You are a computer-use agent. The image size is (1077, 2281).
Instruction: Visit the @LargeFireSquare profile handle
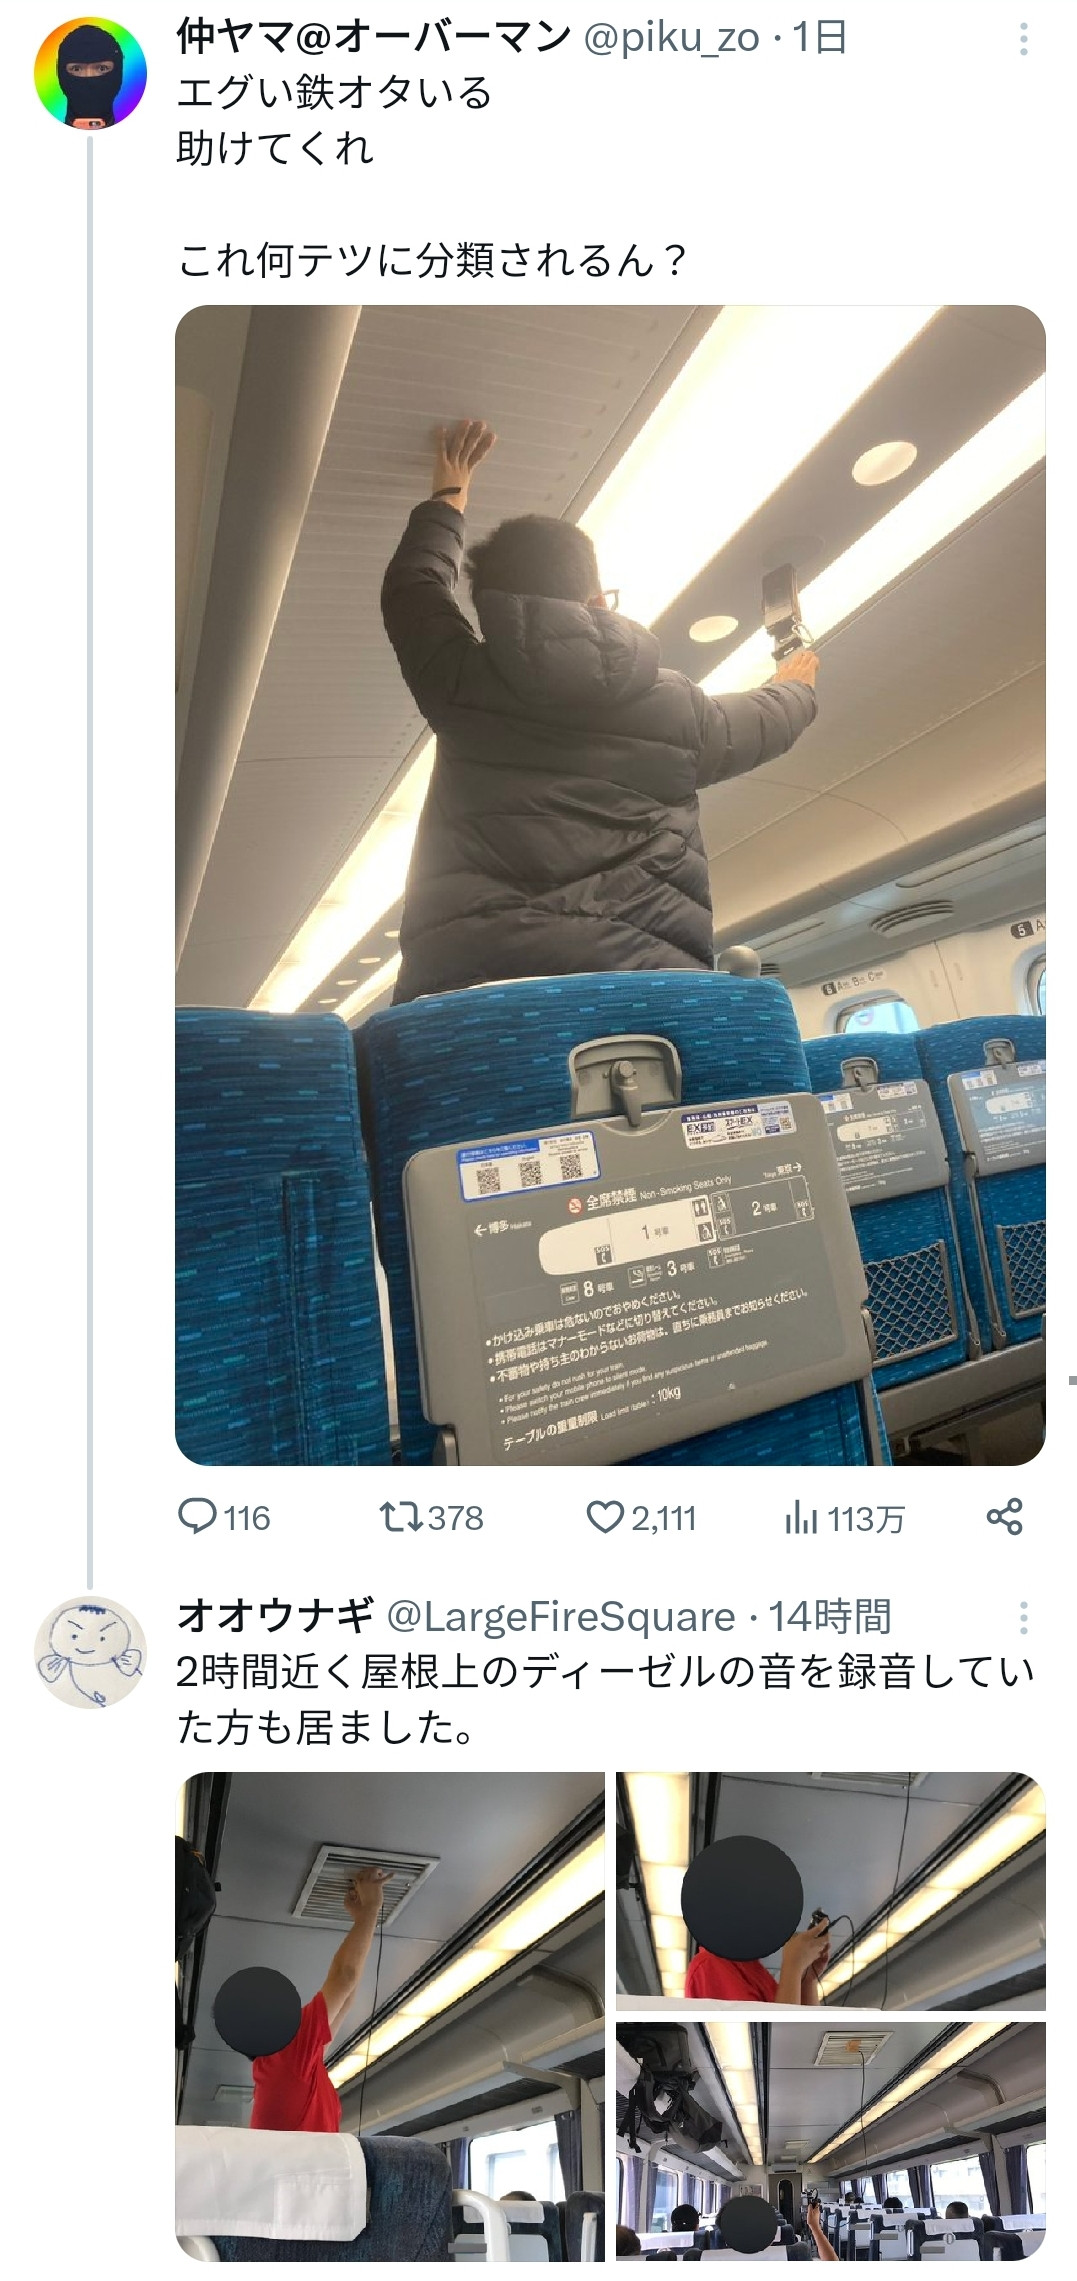click(561, 1617)
